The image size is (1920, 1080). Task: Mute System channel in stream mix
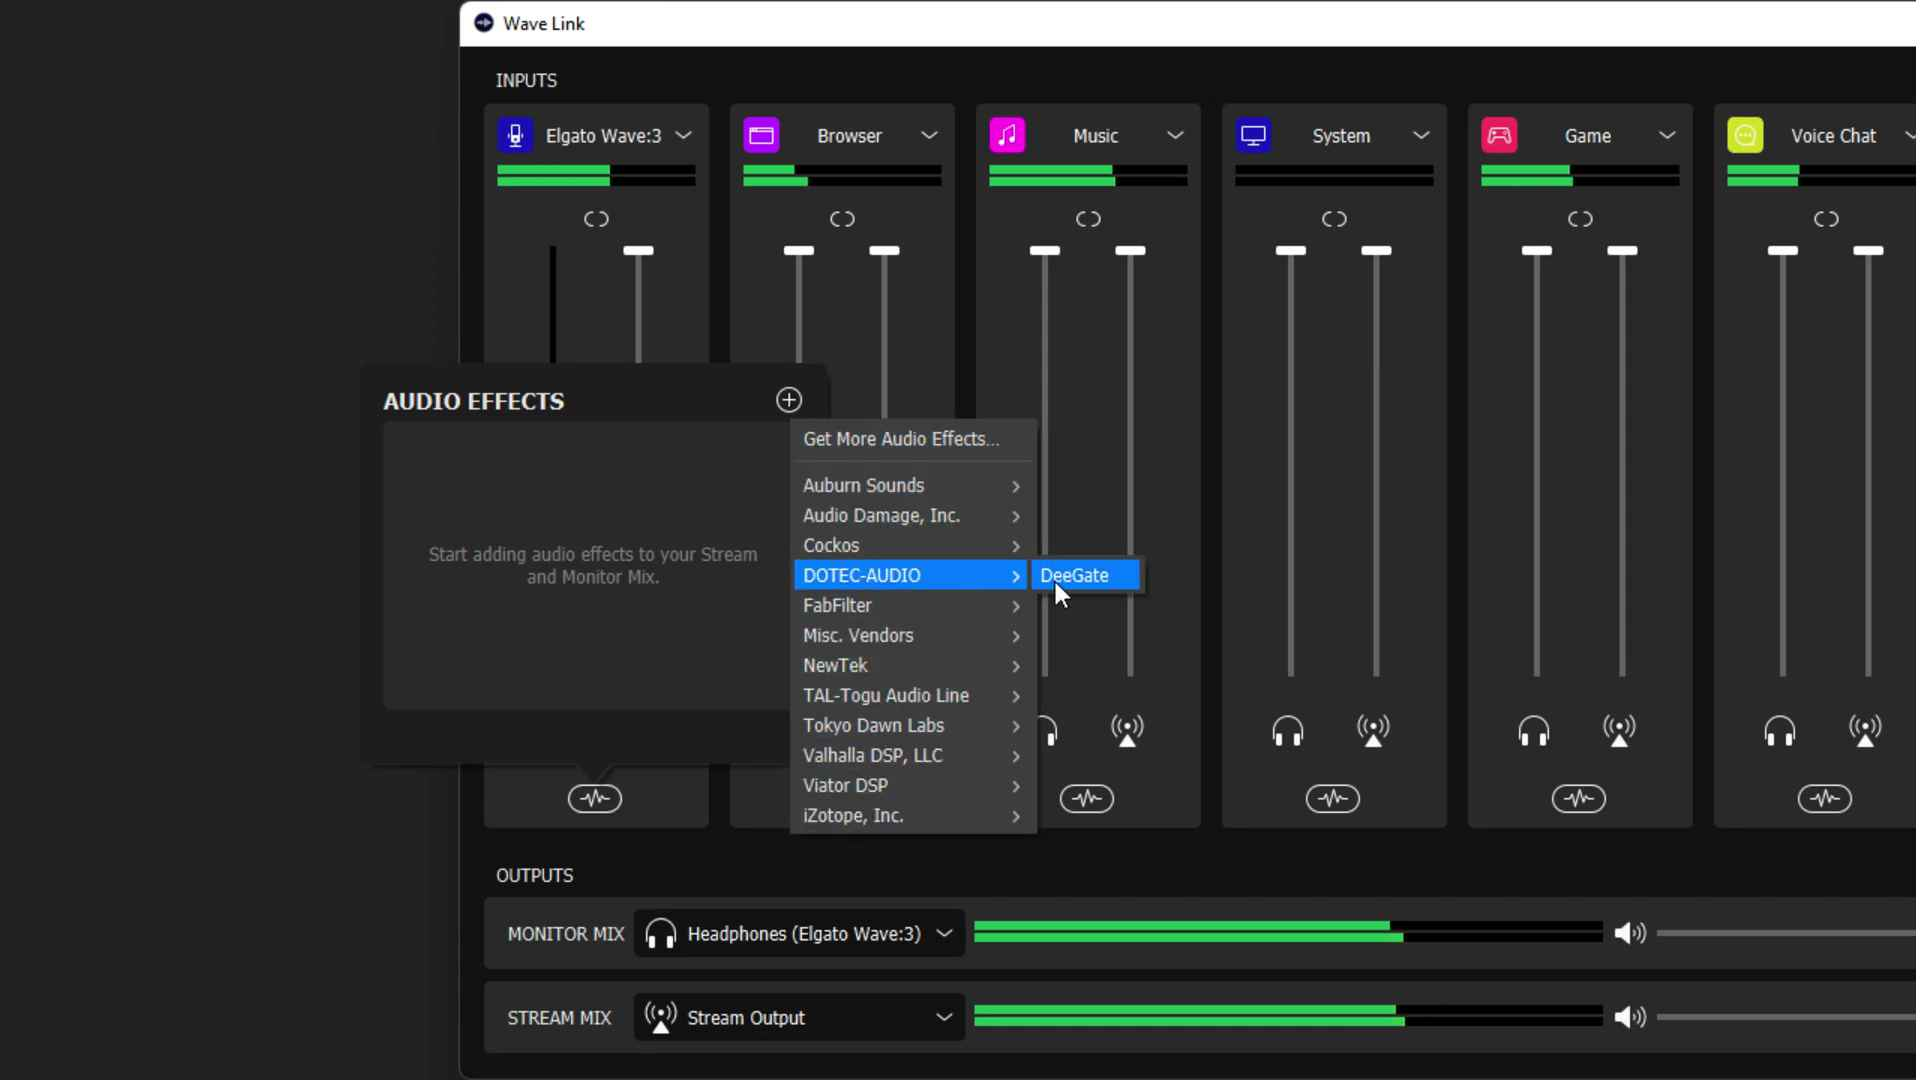coord(1373,731)
